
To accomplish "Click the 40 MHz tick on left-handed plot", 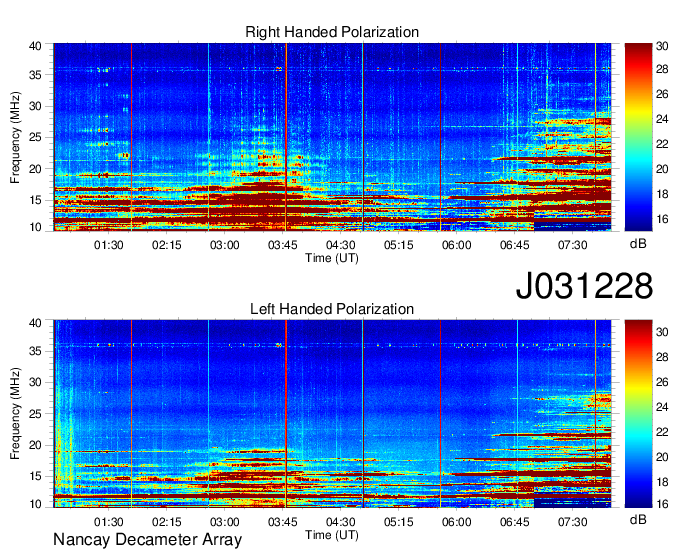I will tap(36, 323).
